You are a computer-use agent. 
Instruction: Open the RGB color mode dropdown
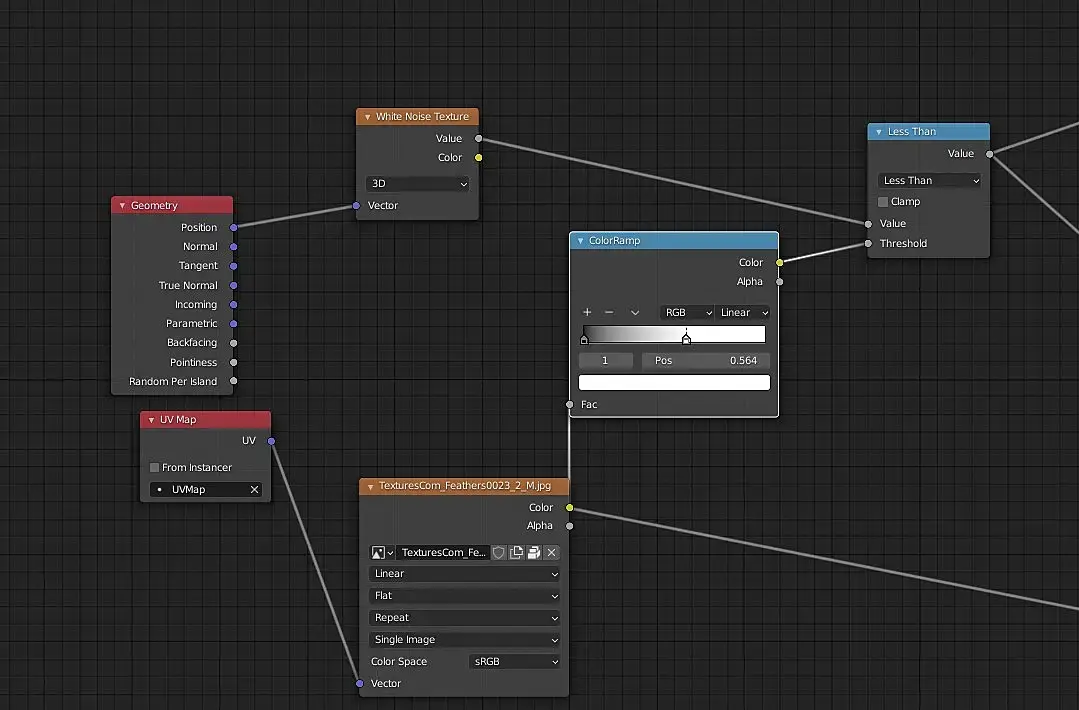point(687,312)
